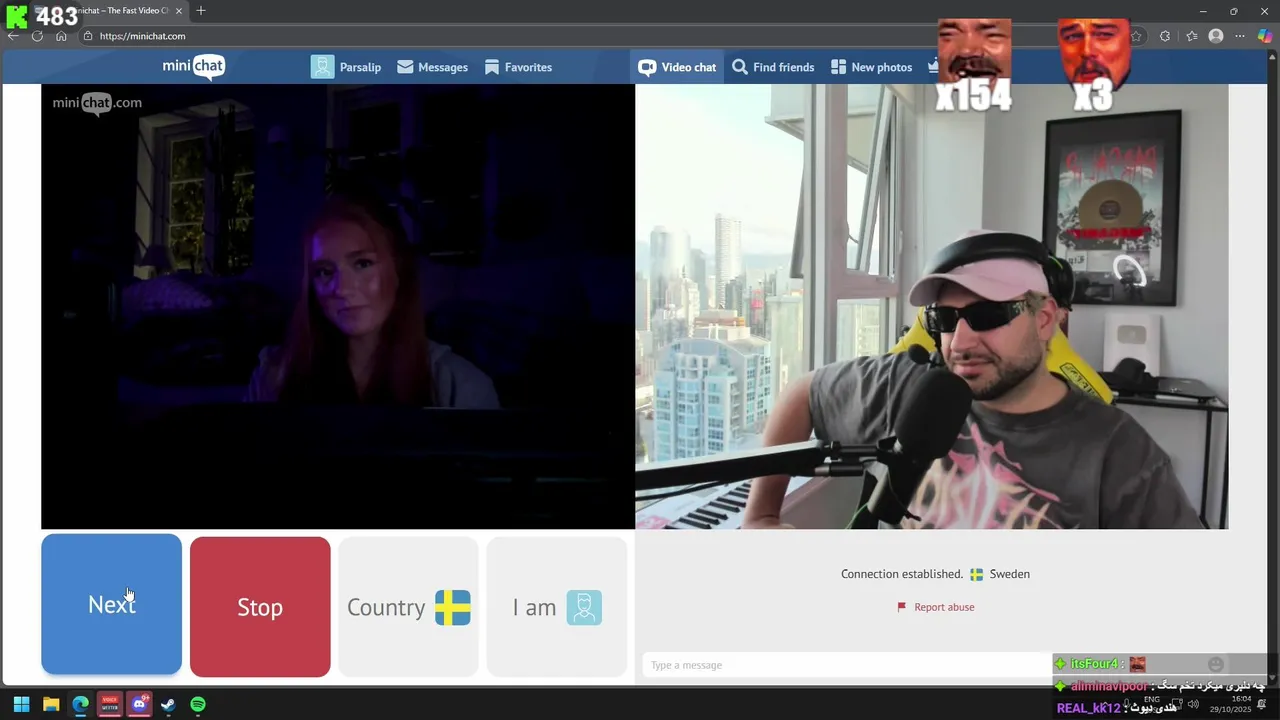Open the Favorites section
The height and width of the screenshot is (720, 1280).
[x=518, y=67]
